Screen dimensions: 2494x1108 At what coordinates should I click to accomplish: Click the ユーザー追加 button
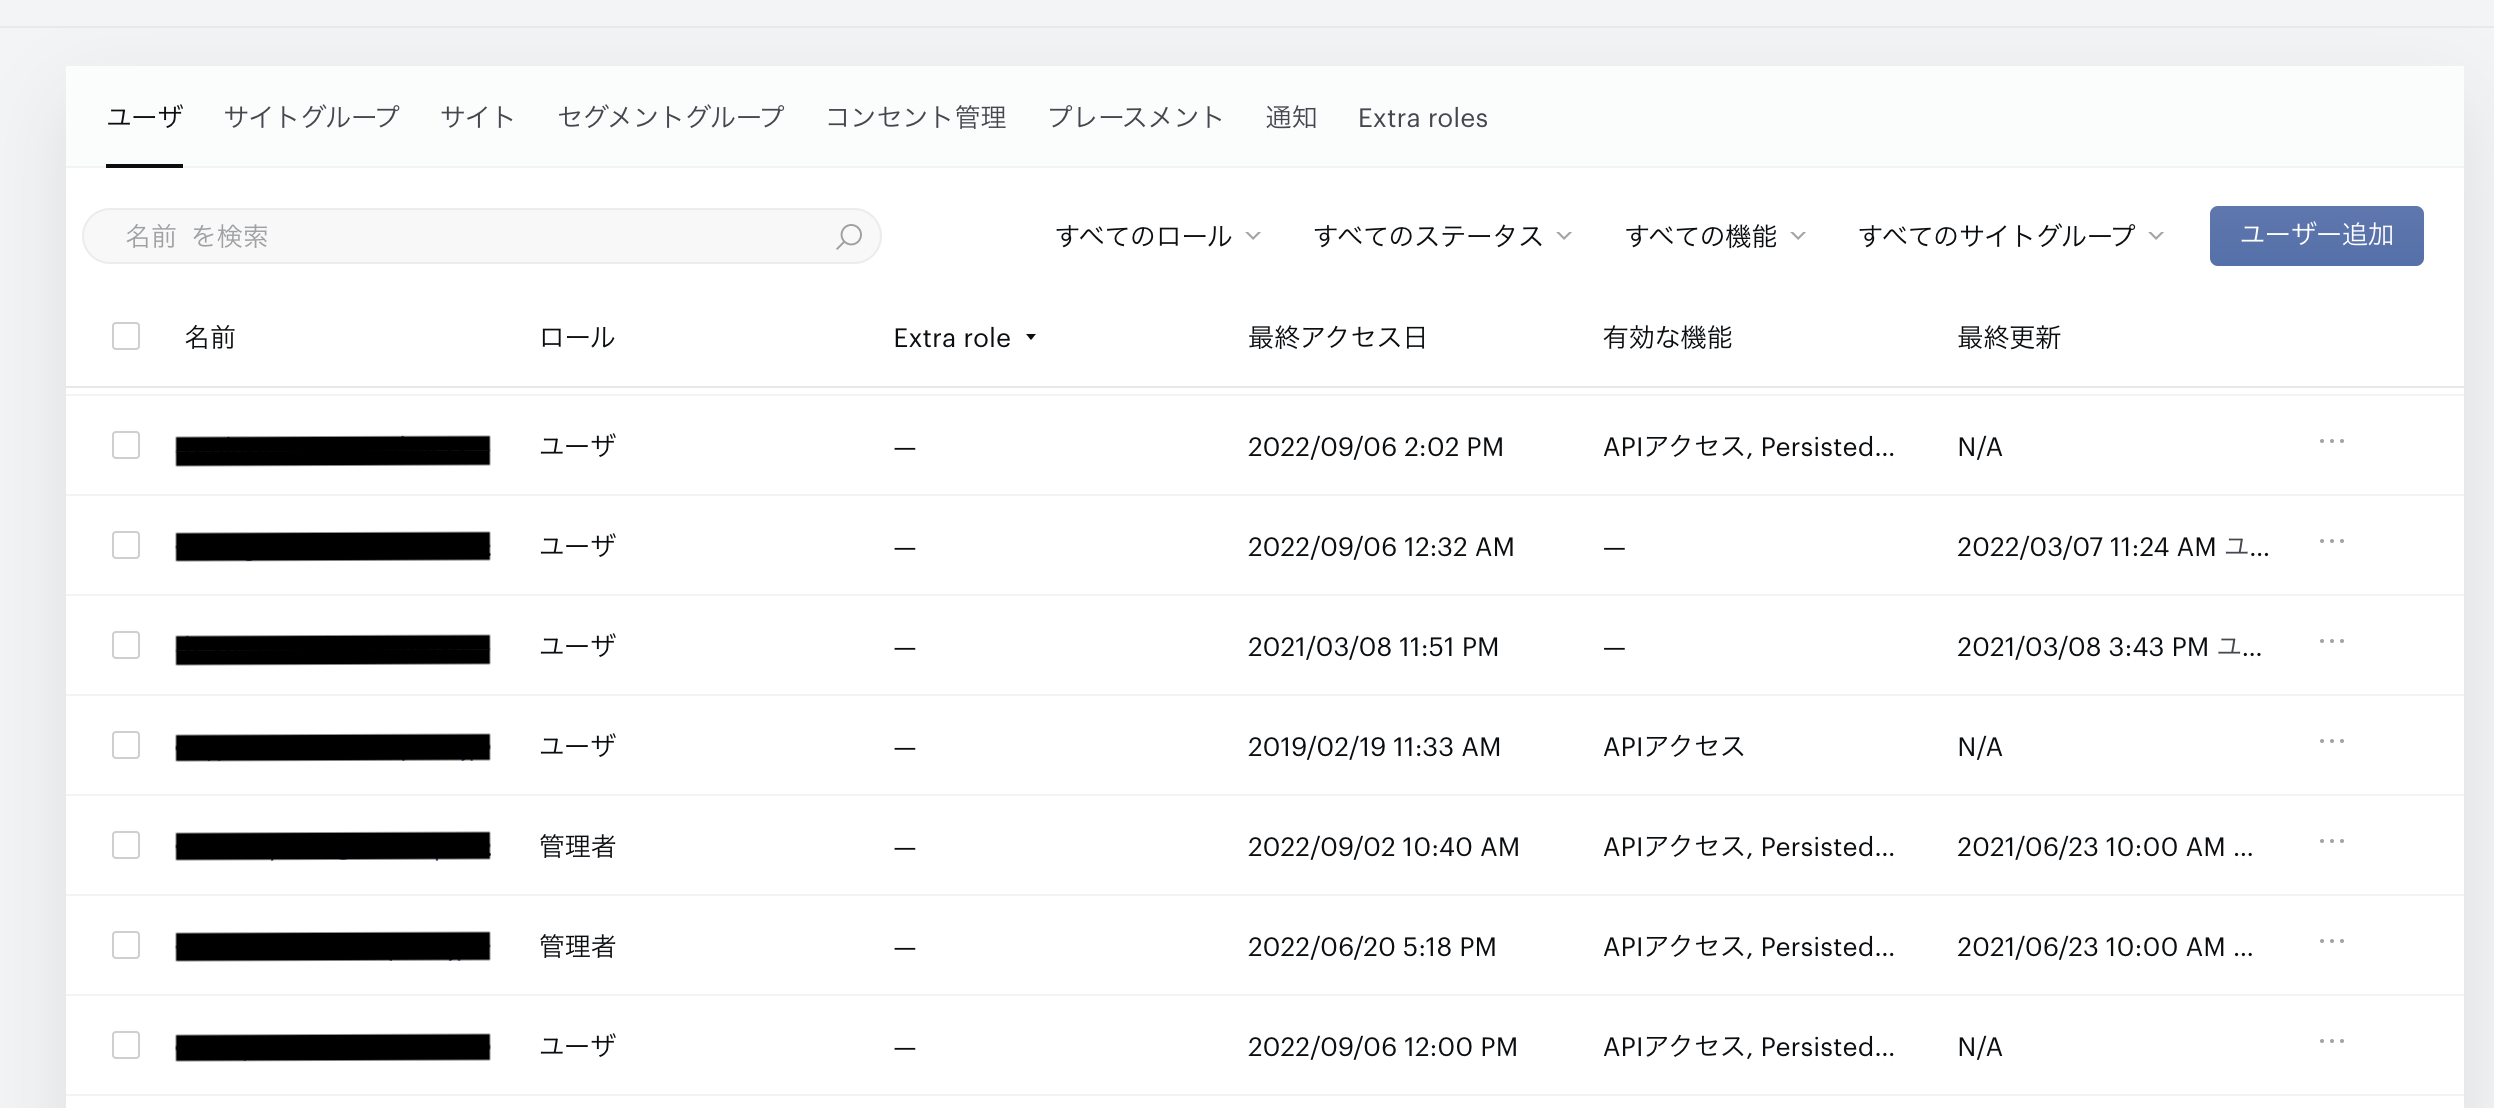tap(2316, 236)
